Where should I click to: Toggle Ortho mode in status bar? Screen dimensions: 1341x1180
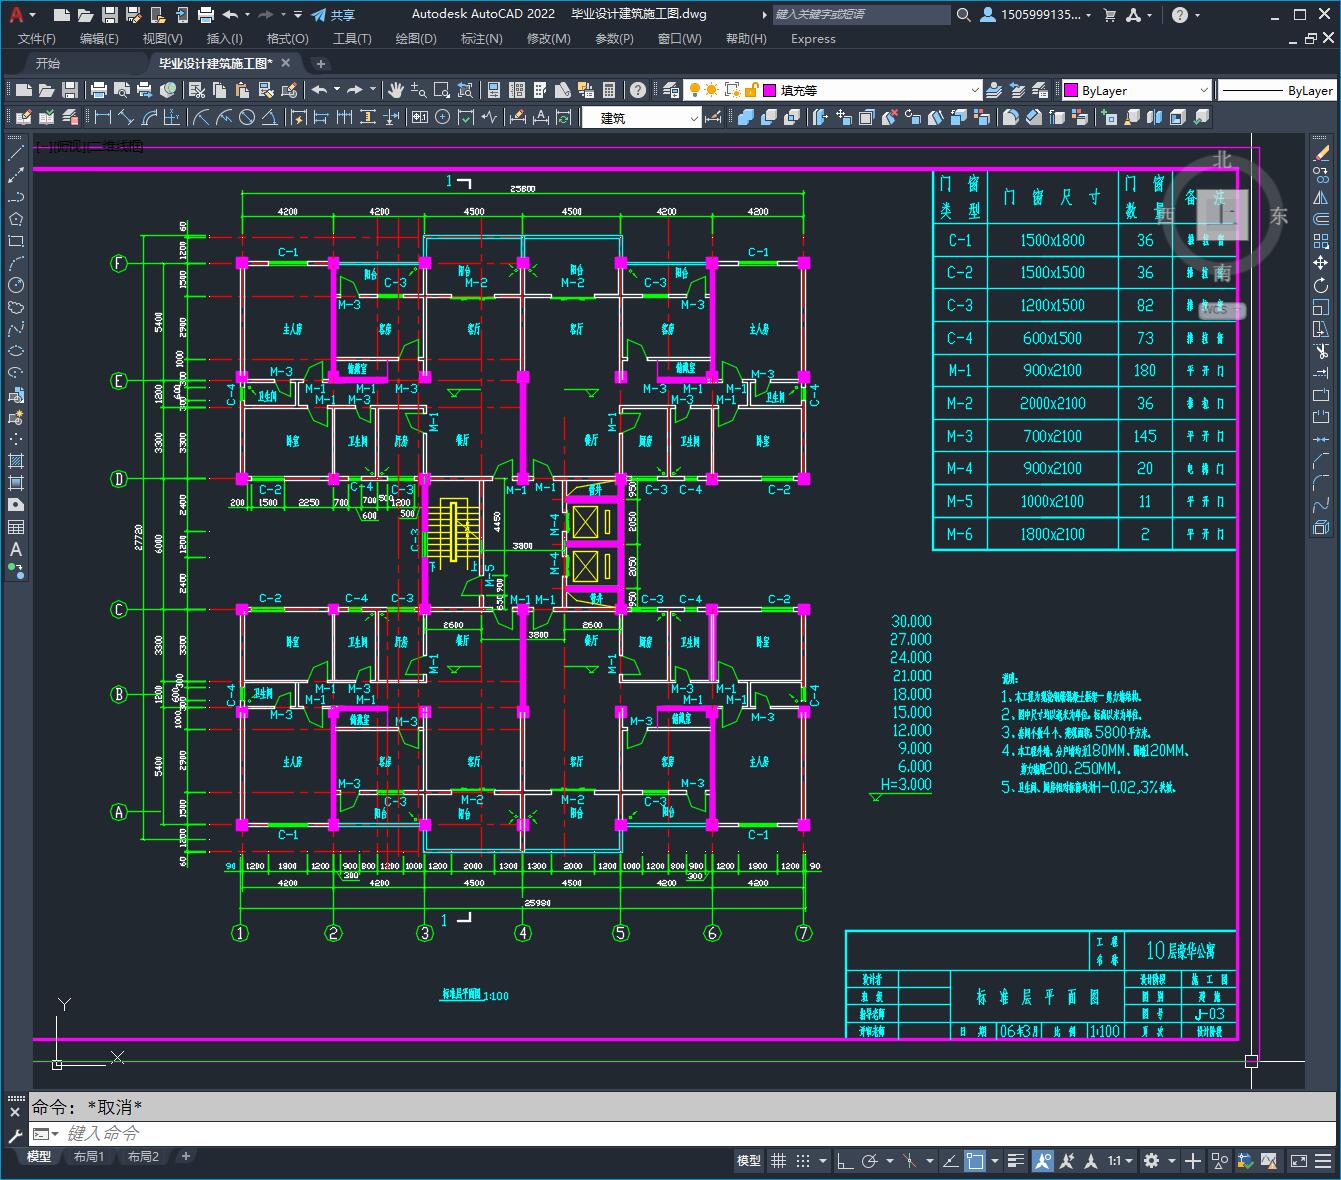click(845, 1161)
